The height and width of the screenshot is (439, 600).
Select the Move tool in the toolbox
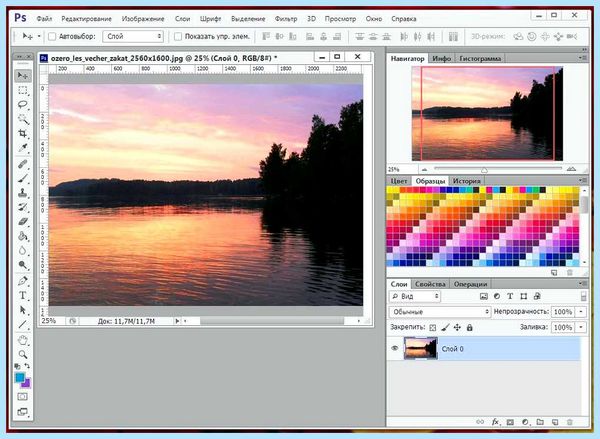click(x=23, y=76)
